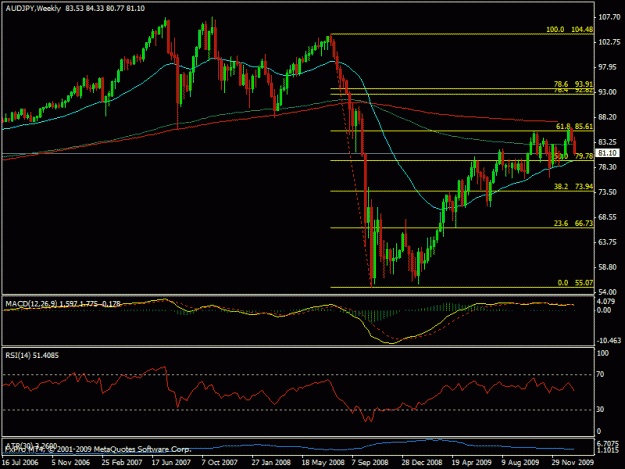Click the 7 Sep 2008 date label
Viewport: 625px width, 469px height.
370,462
